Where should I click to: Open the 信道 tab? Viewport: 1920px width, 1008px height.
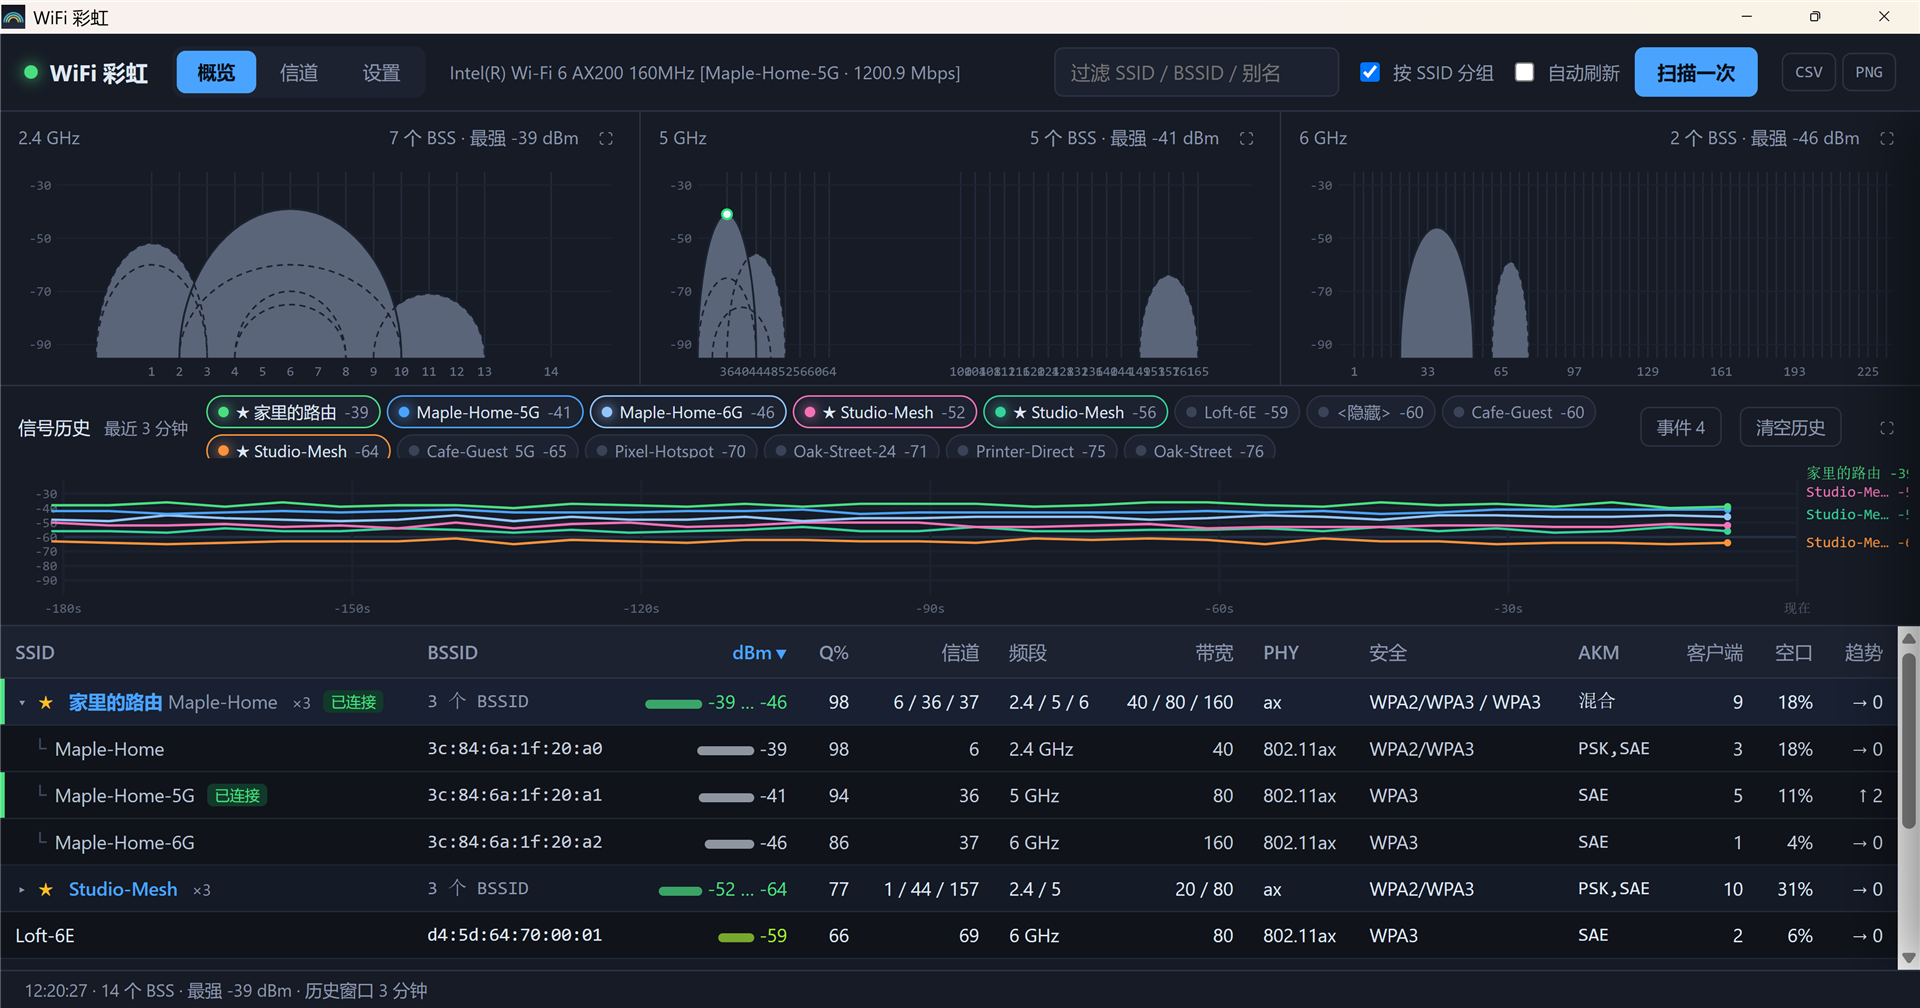[x=299, y=72]
